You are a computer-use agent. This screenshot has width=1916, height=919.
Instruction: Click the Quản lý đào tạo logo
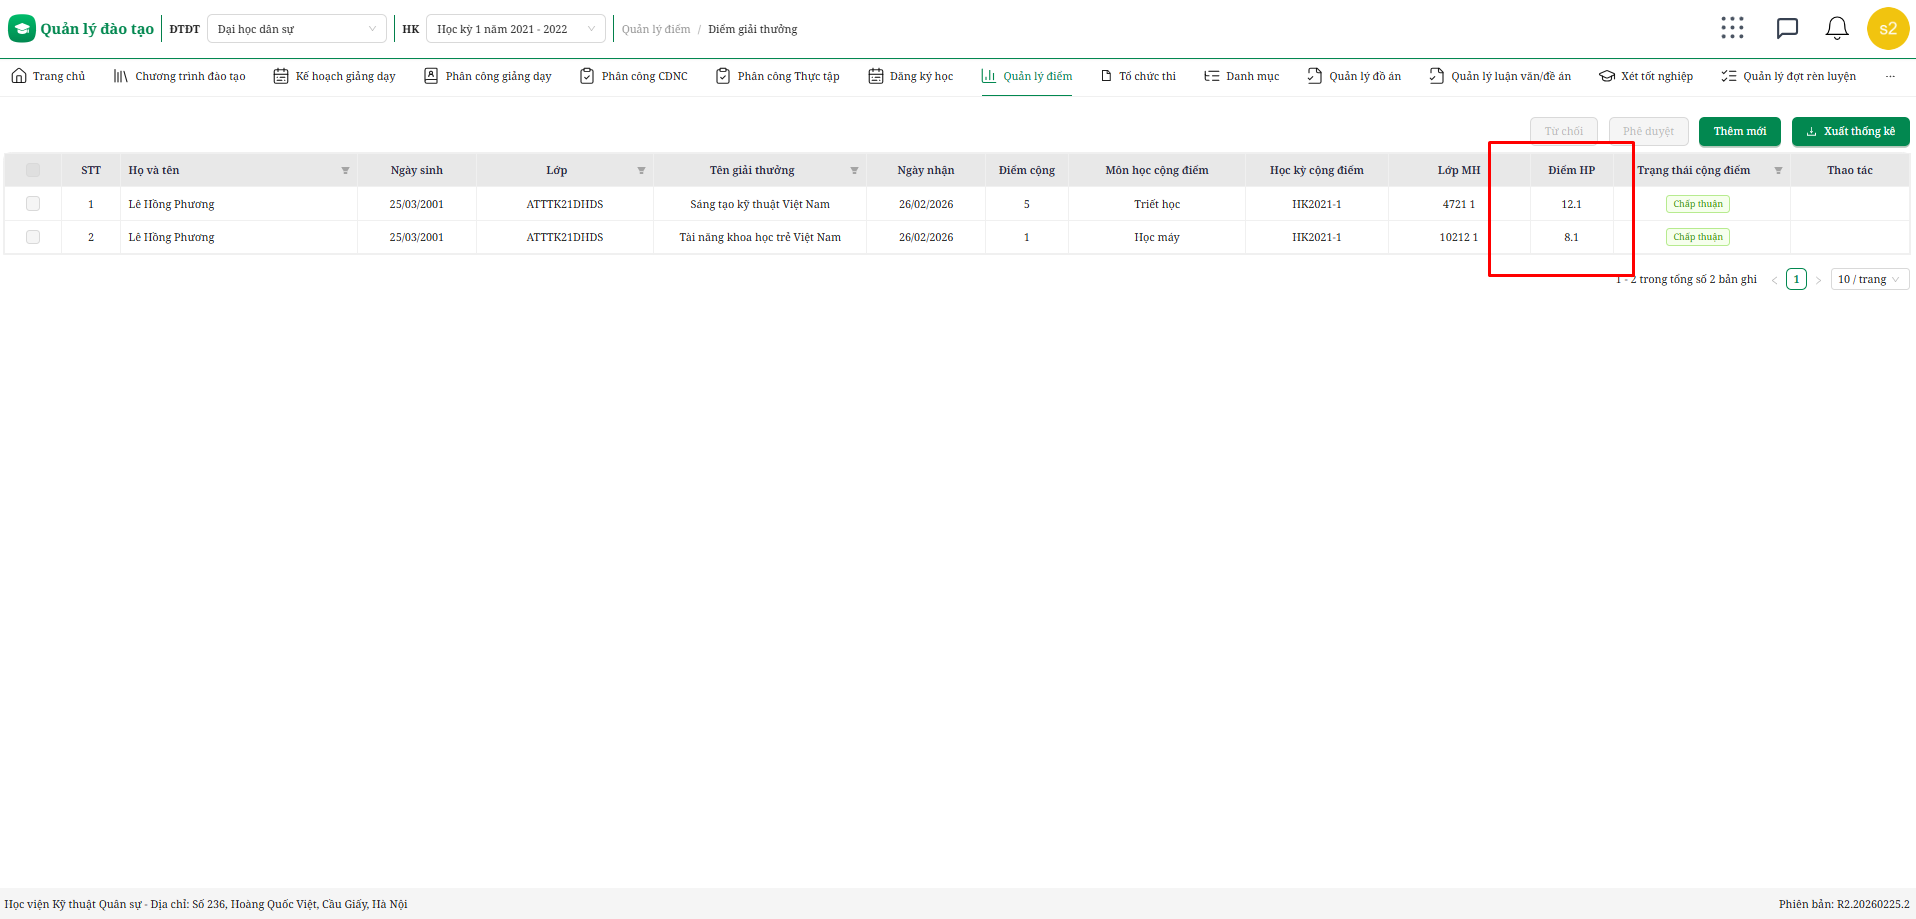click(x=82, y=29)
